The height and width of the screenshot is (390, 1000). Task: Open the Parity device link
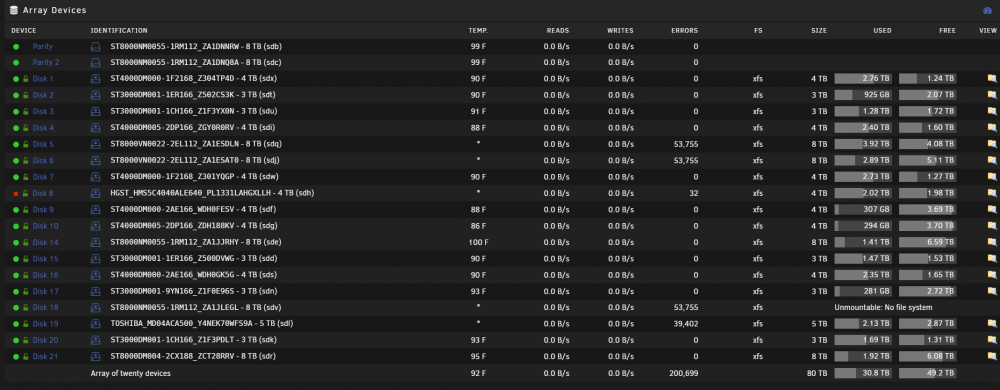[x=43, y=47]
